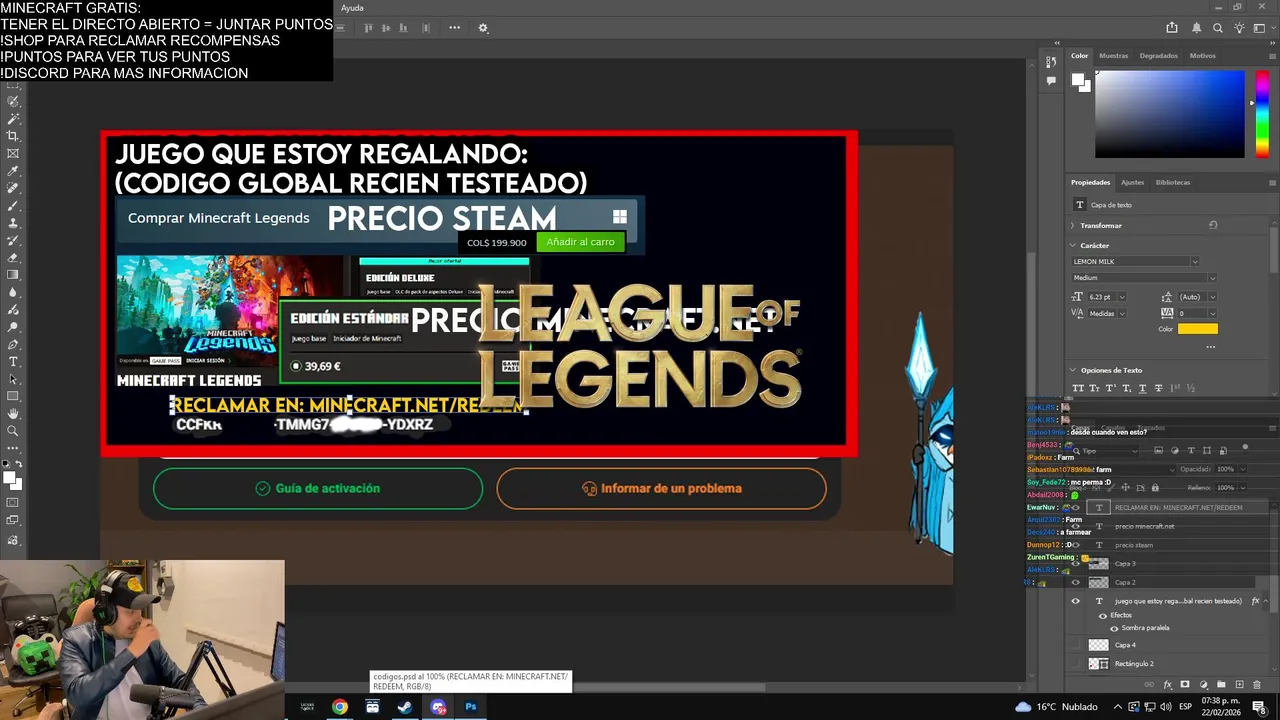Select the Zoom tool in toolbar
Viewport: 1280px width, 720px height.
[13, 431]
